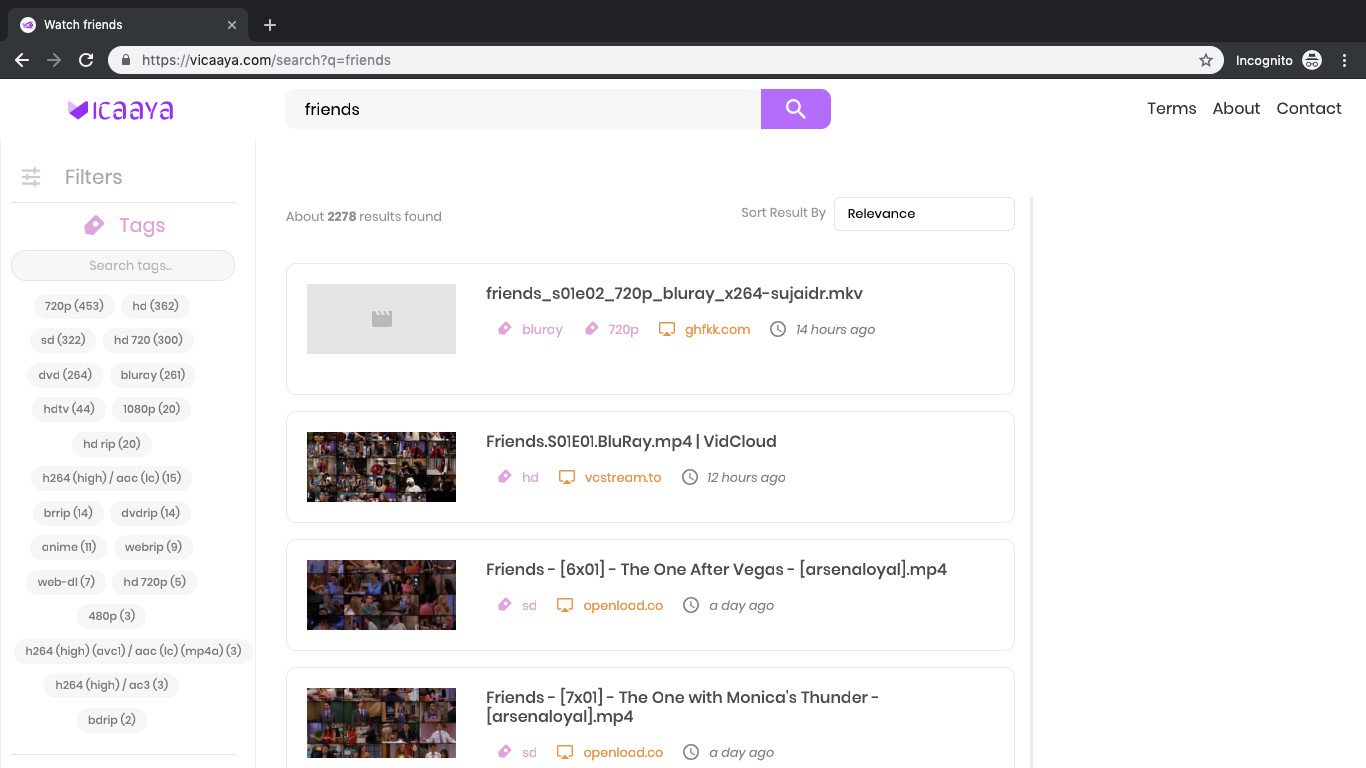Click the browser address bar URL
Image resolution: width=1366 pixels, height=768 pixels.
click(x=266, y=60)
